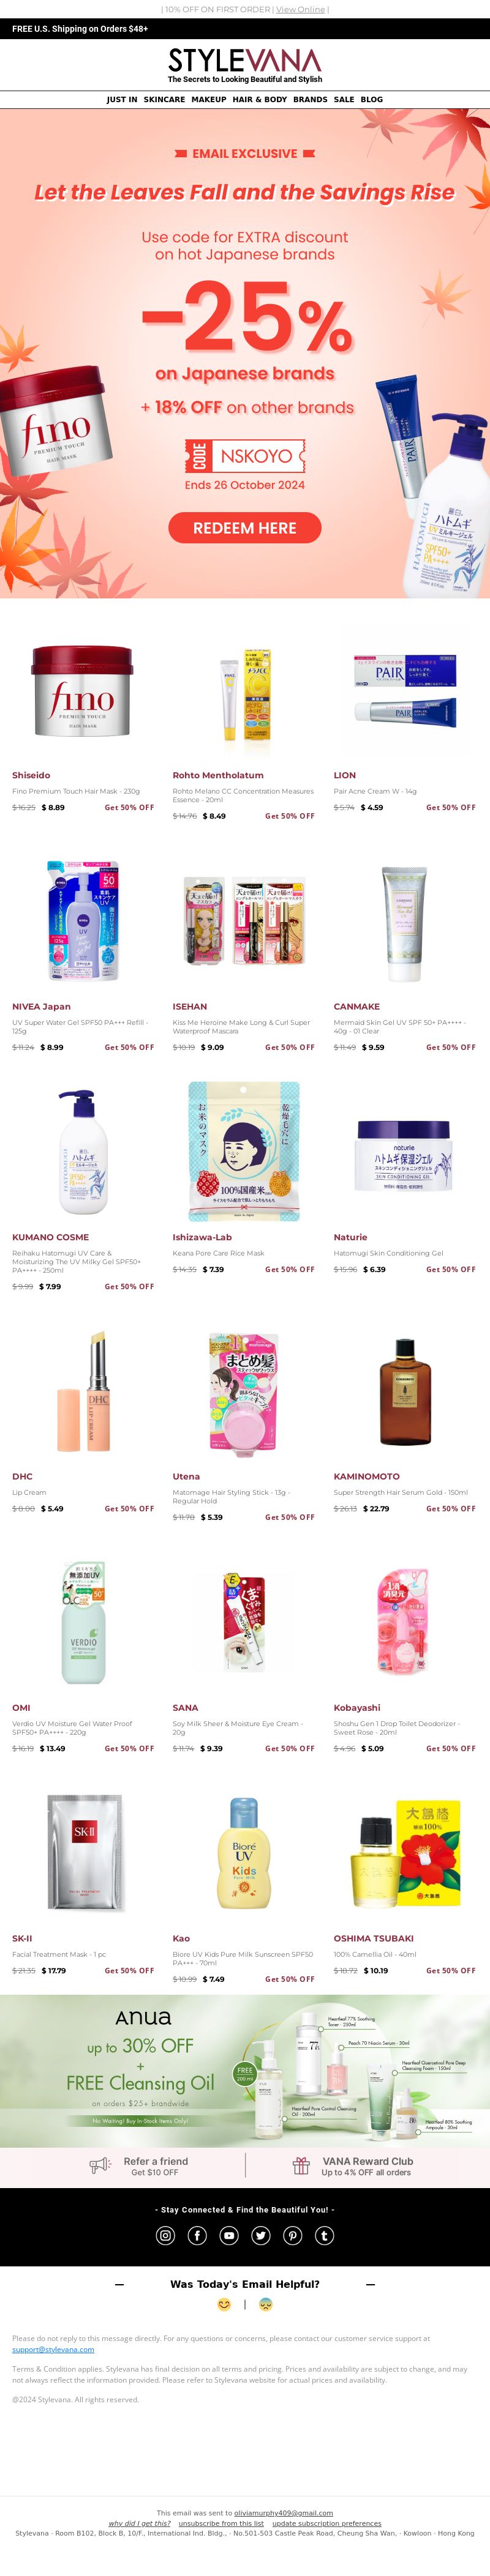Image resolution: width=490 pixels, height=2576 pixels.
Task: Click unsubscribe from this list link
Action: coord(221,2523)
